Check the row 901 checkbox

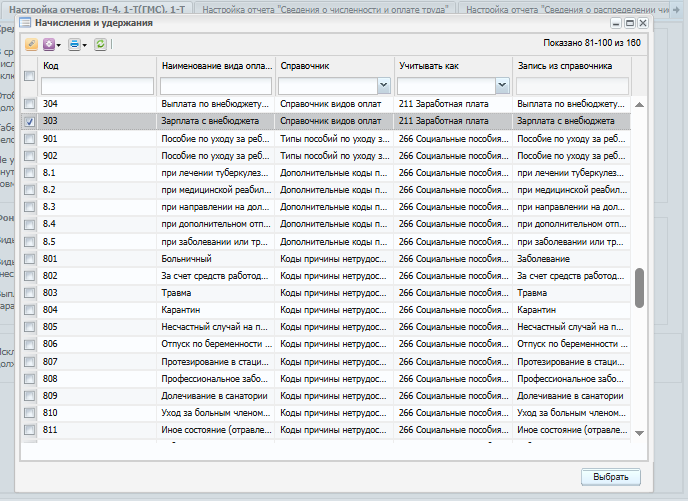(29, 139)
